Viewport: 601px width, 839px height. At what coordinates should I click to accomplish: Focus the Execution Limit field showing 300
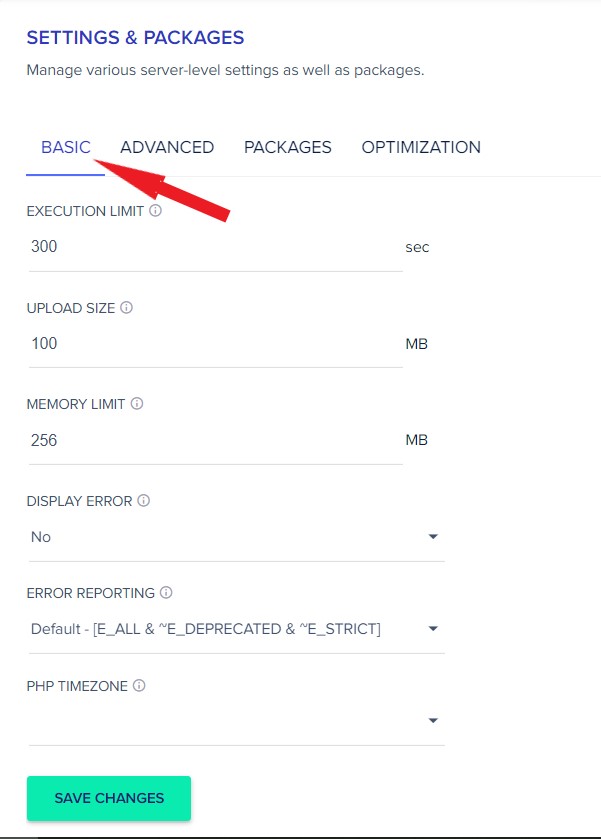pos(216,247)
